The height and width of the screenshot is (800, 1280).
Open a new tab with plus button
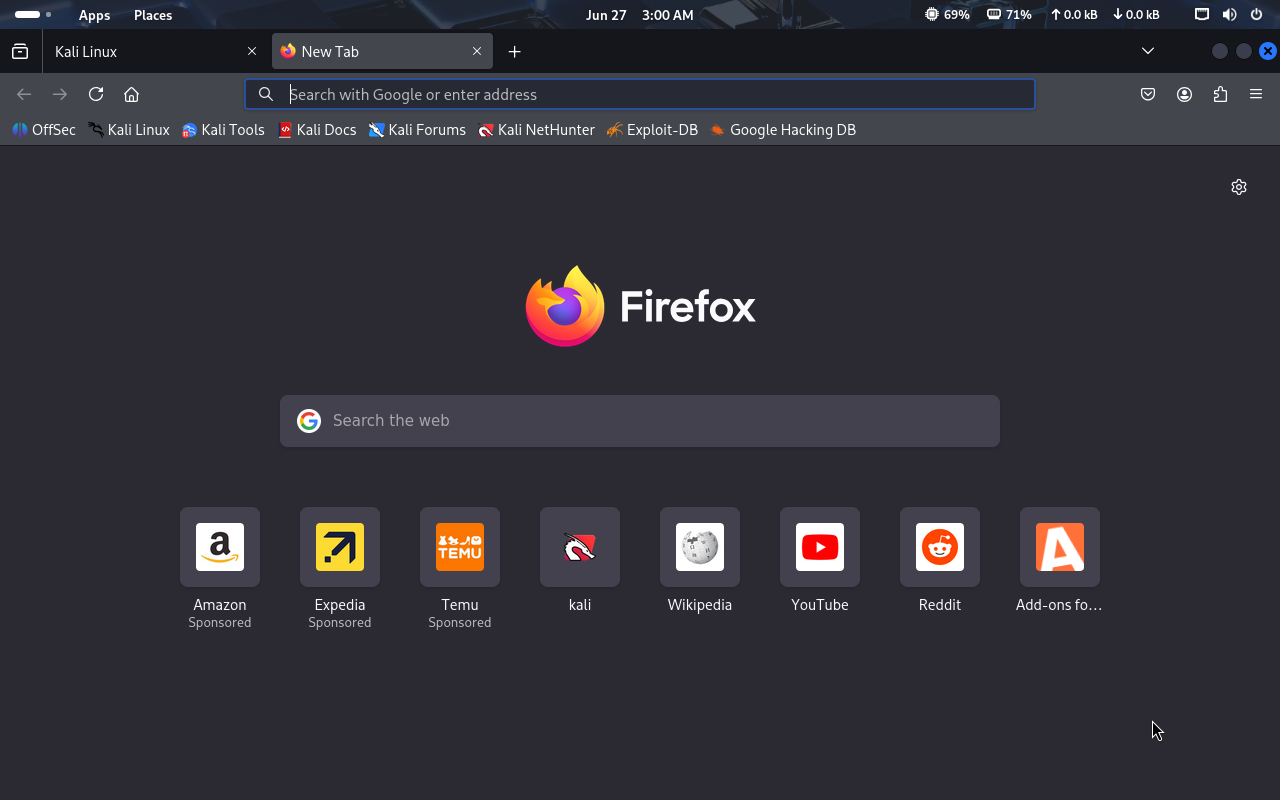[x=514, y=51]
